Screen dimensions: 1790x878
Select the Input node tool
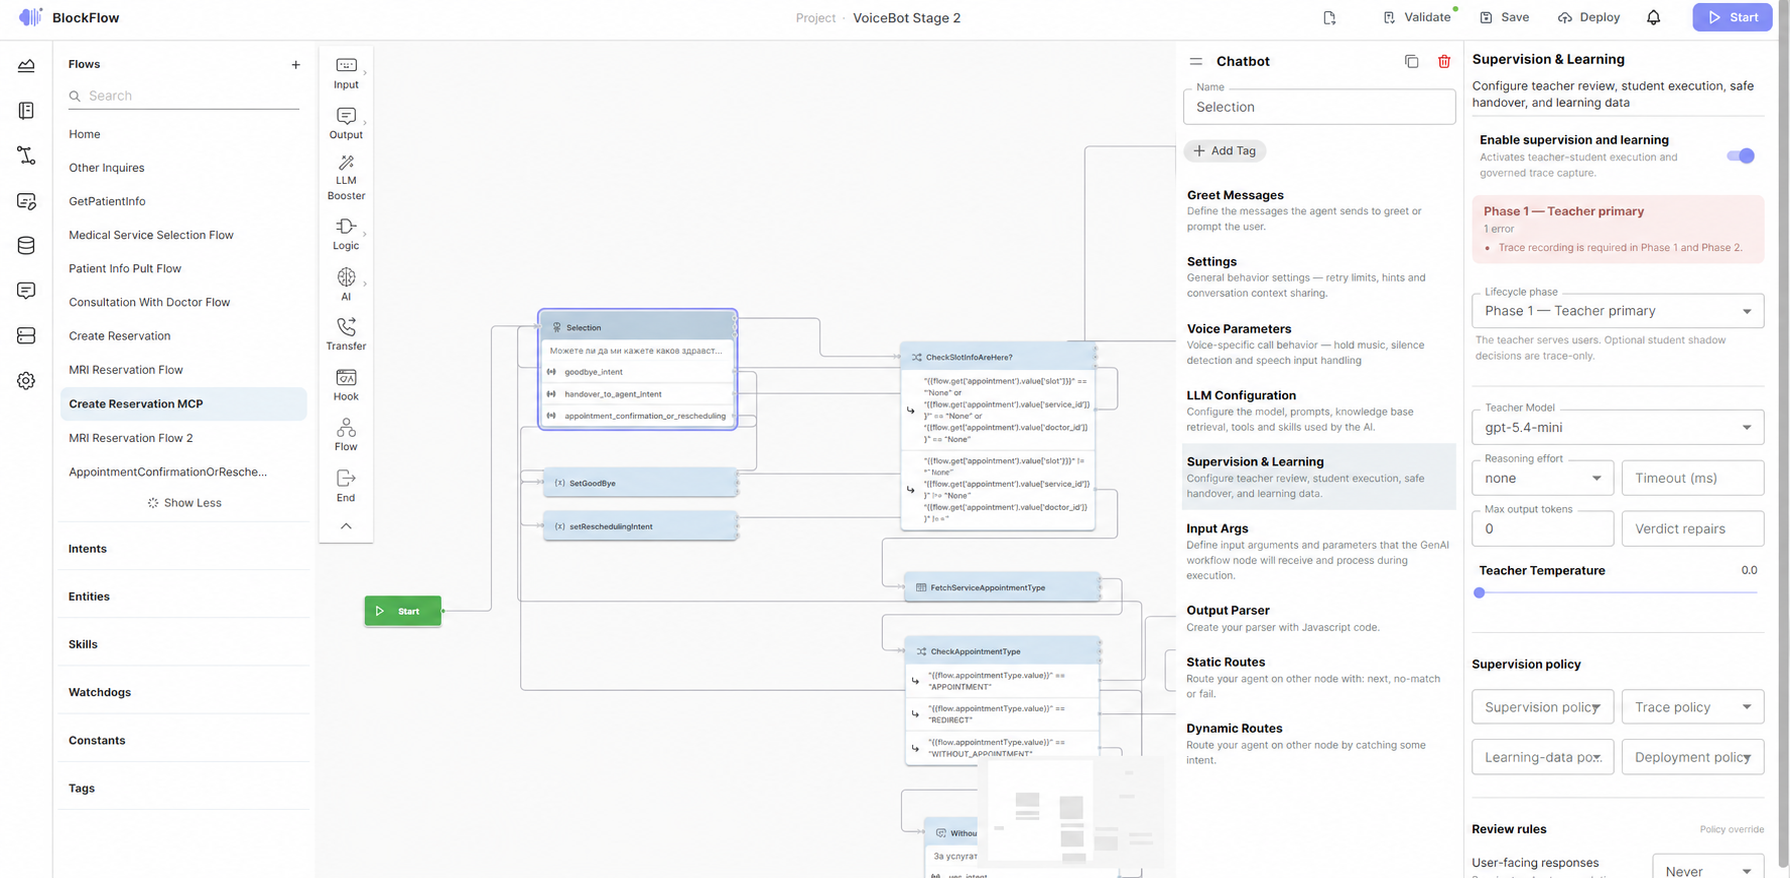[x=346, y=73]
